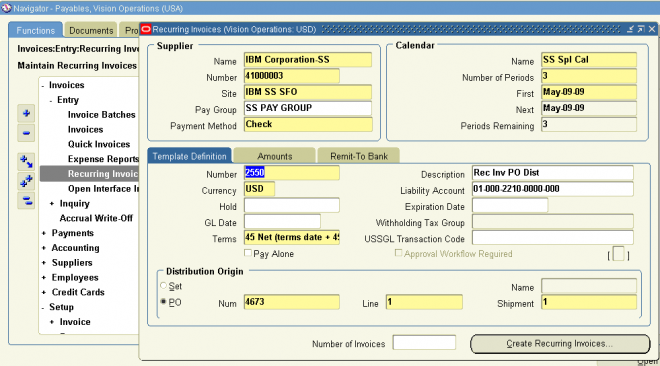Open the Remit-To Bank tab
The height and width of the screenshot is (366, 660).
pos(359,156)
